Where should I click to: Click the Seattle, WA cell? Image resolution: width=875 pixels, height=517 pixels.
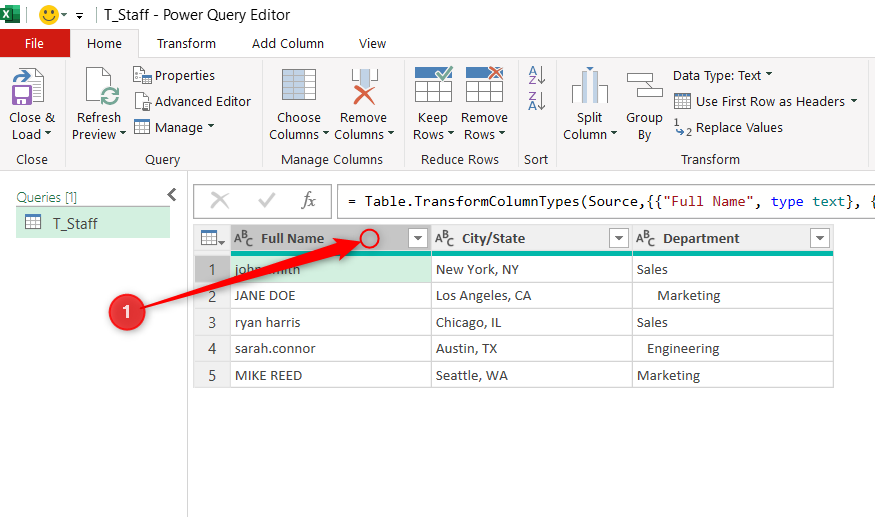pyautogui.click(x=532, y=375)
